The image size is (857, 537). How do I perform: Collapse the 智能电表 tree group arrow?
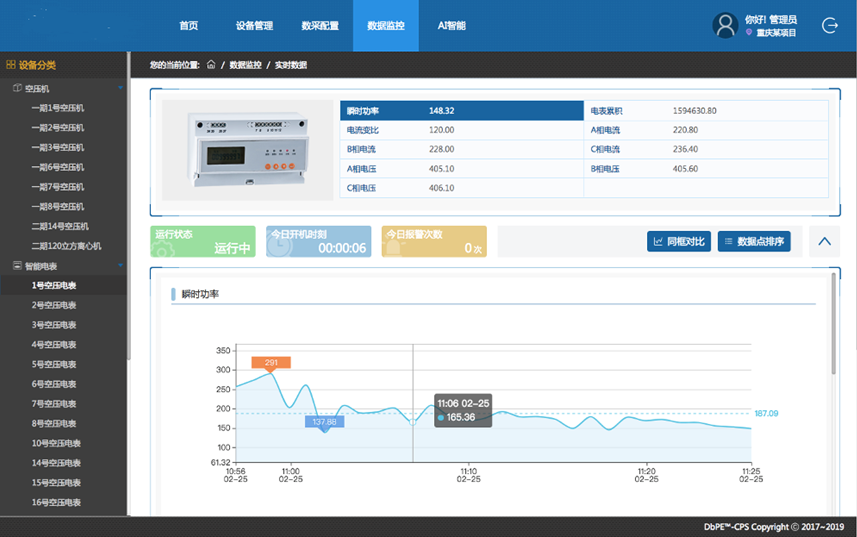[x=120, y=266]
